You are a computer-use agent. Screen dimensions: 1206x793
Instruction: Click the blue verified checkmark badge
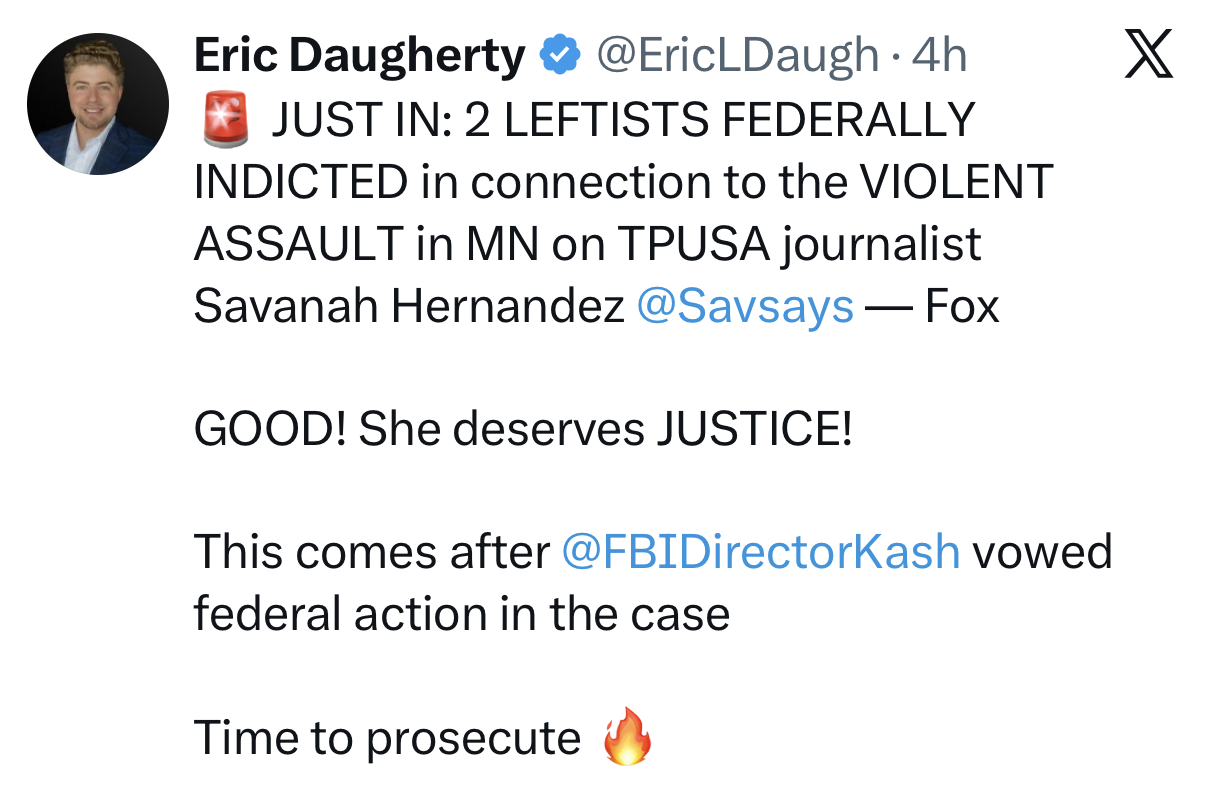click(560, 55)
